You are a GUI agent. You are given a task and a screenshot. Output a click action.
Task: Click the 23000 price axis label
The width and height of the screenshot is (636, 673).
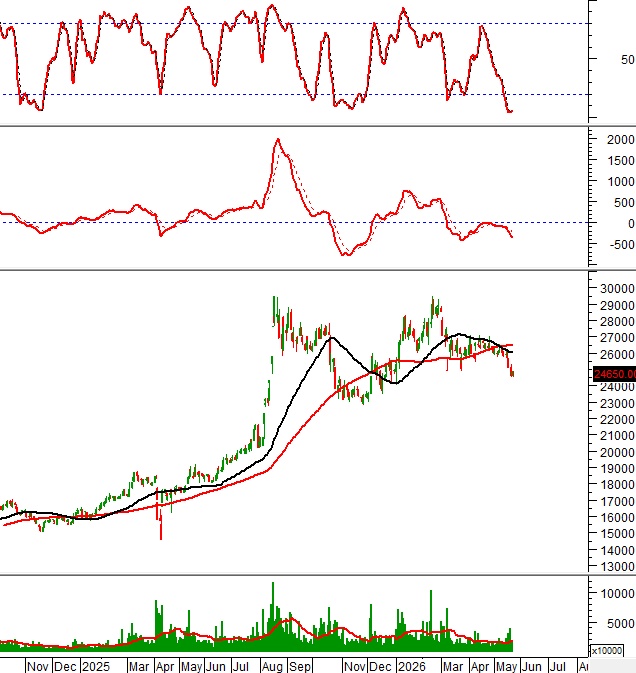point(617,403)
